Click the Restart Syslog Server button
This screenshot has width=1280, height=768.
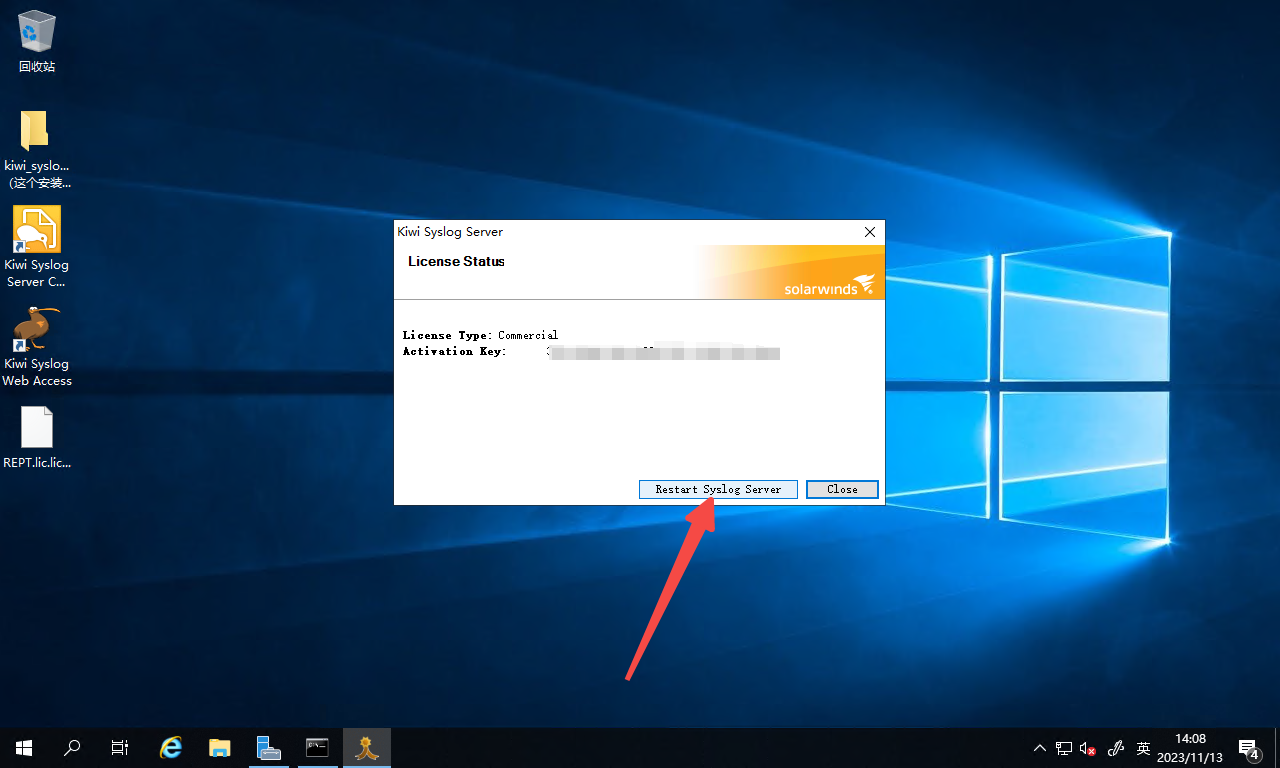click(718, 489)
